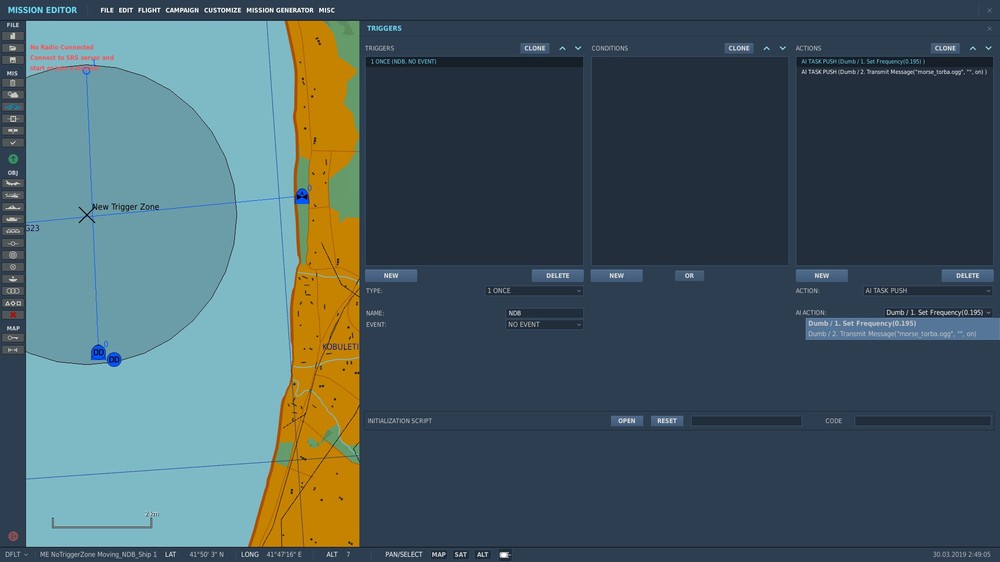Click NEW button under the triggers list
Screen dimensions: 1000x562
pyautogui.click(x=391, y=276)
